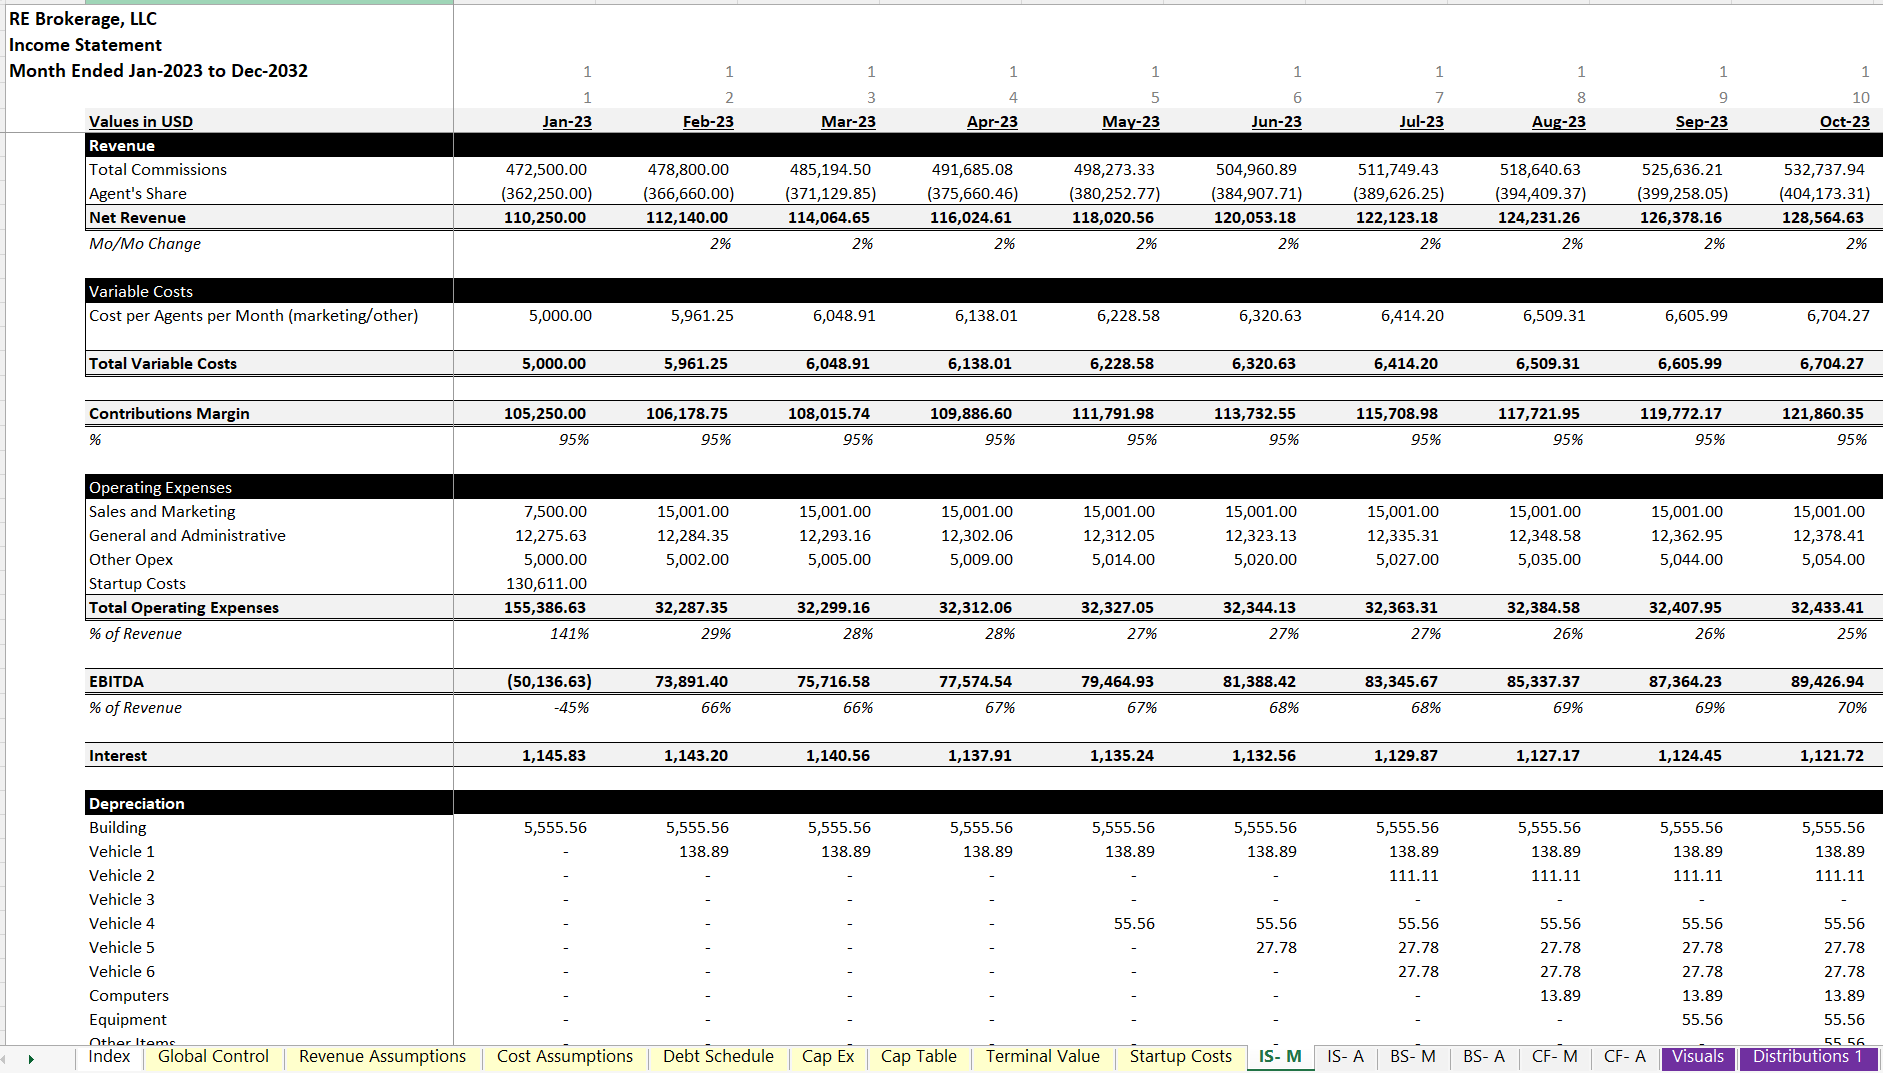The height and width of the screenshot is (1073, 1883).
Task: Select the Depreciation section header
Action: tap(269, 803)
